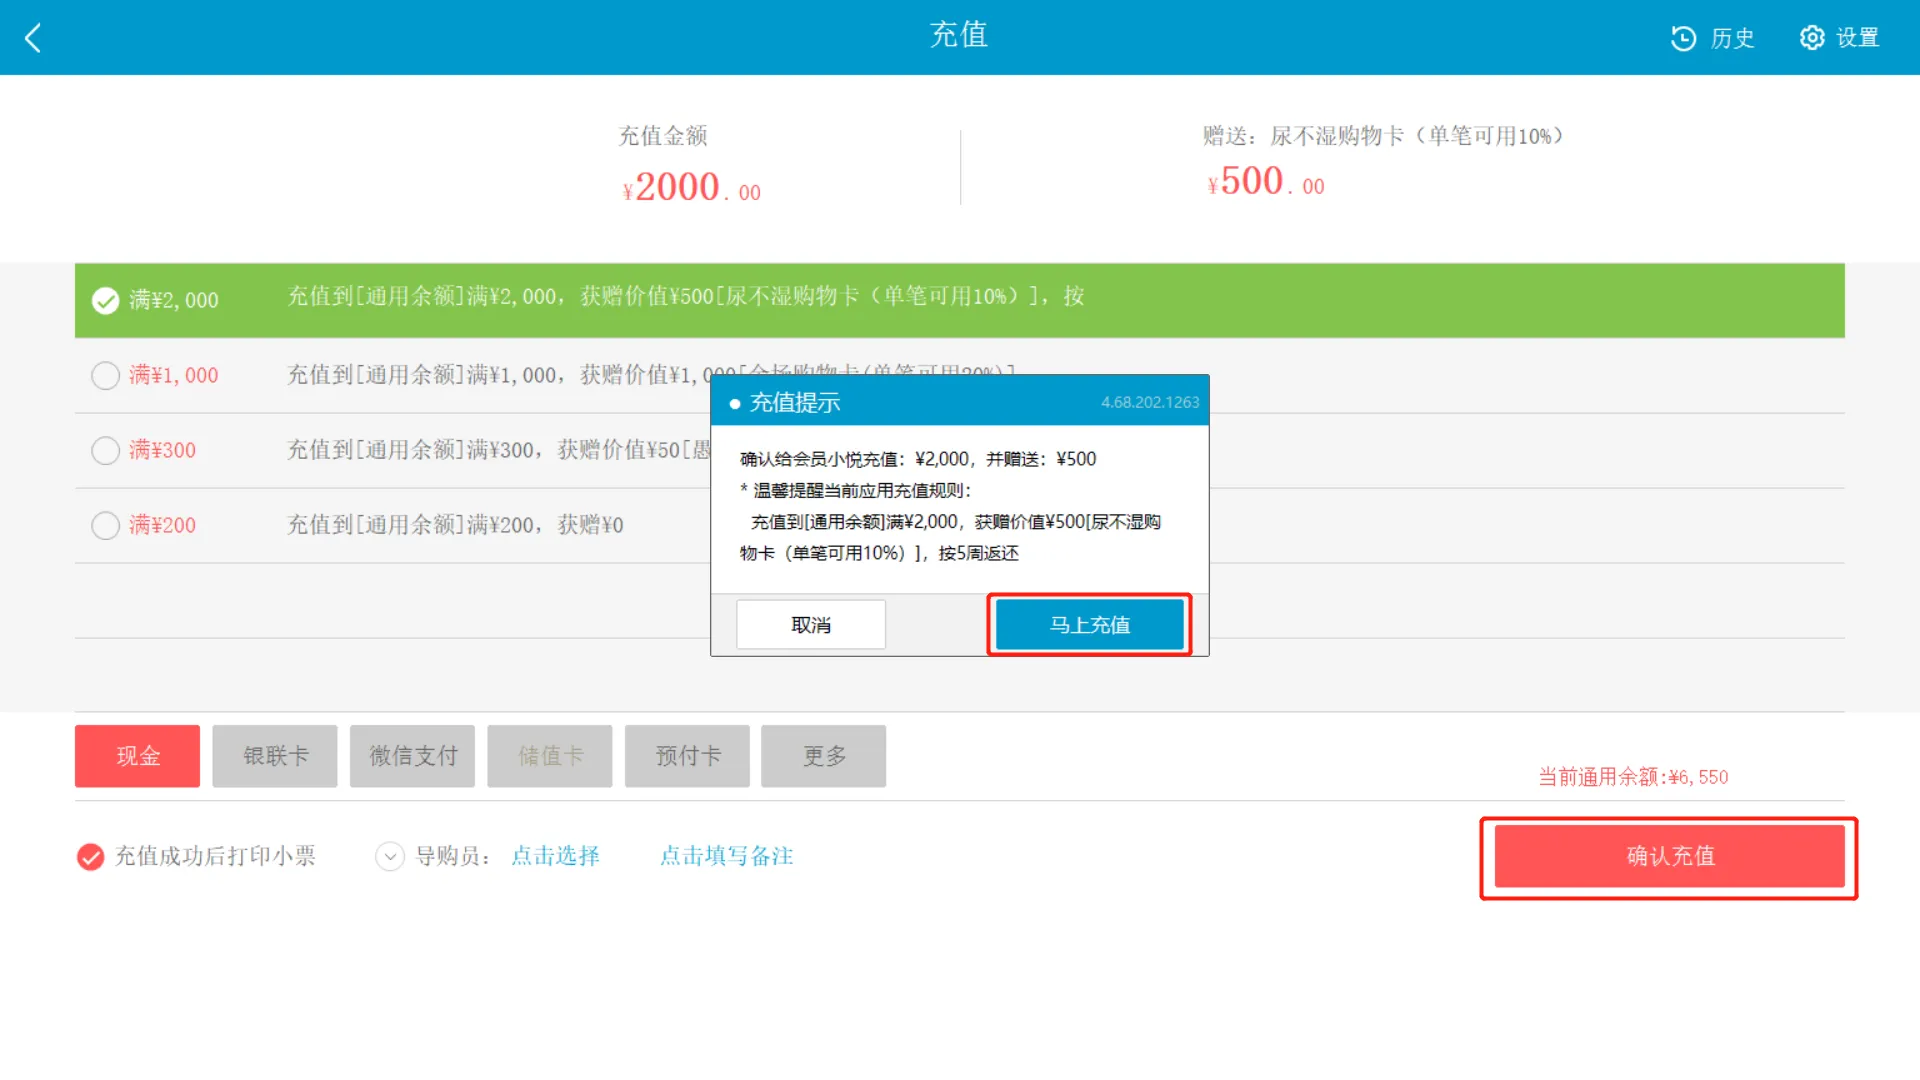Select the 满¥1,000 recharge rule radio
The image size is (1920, 1080).
click(x=105, y=375)
